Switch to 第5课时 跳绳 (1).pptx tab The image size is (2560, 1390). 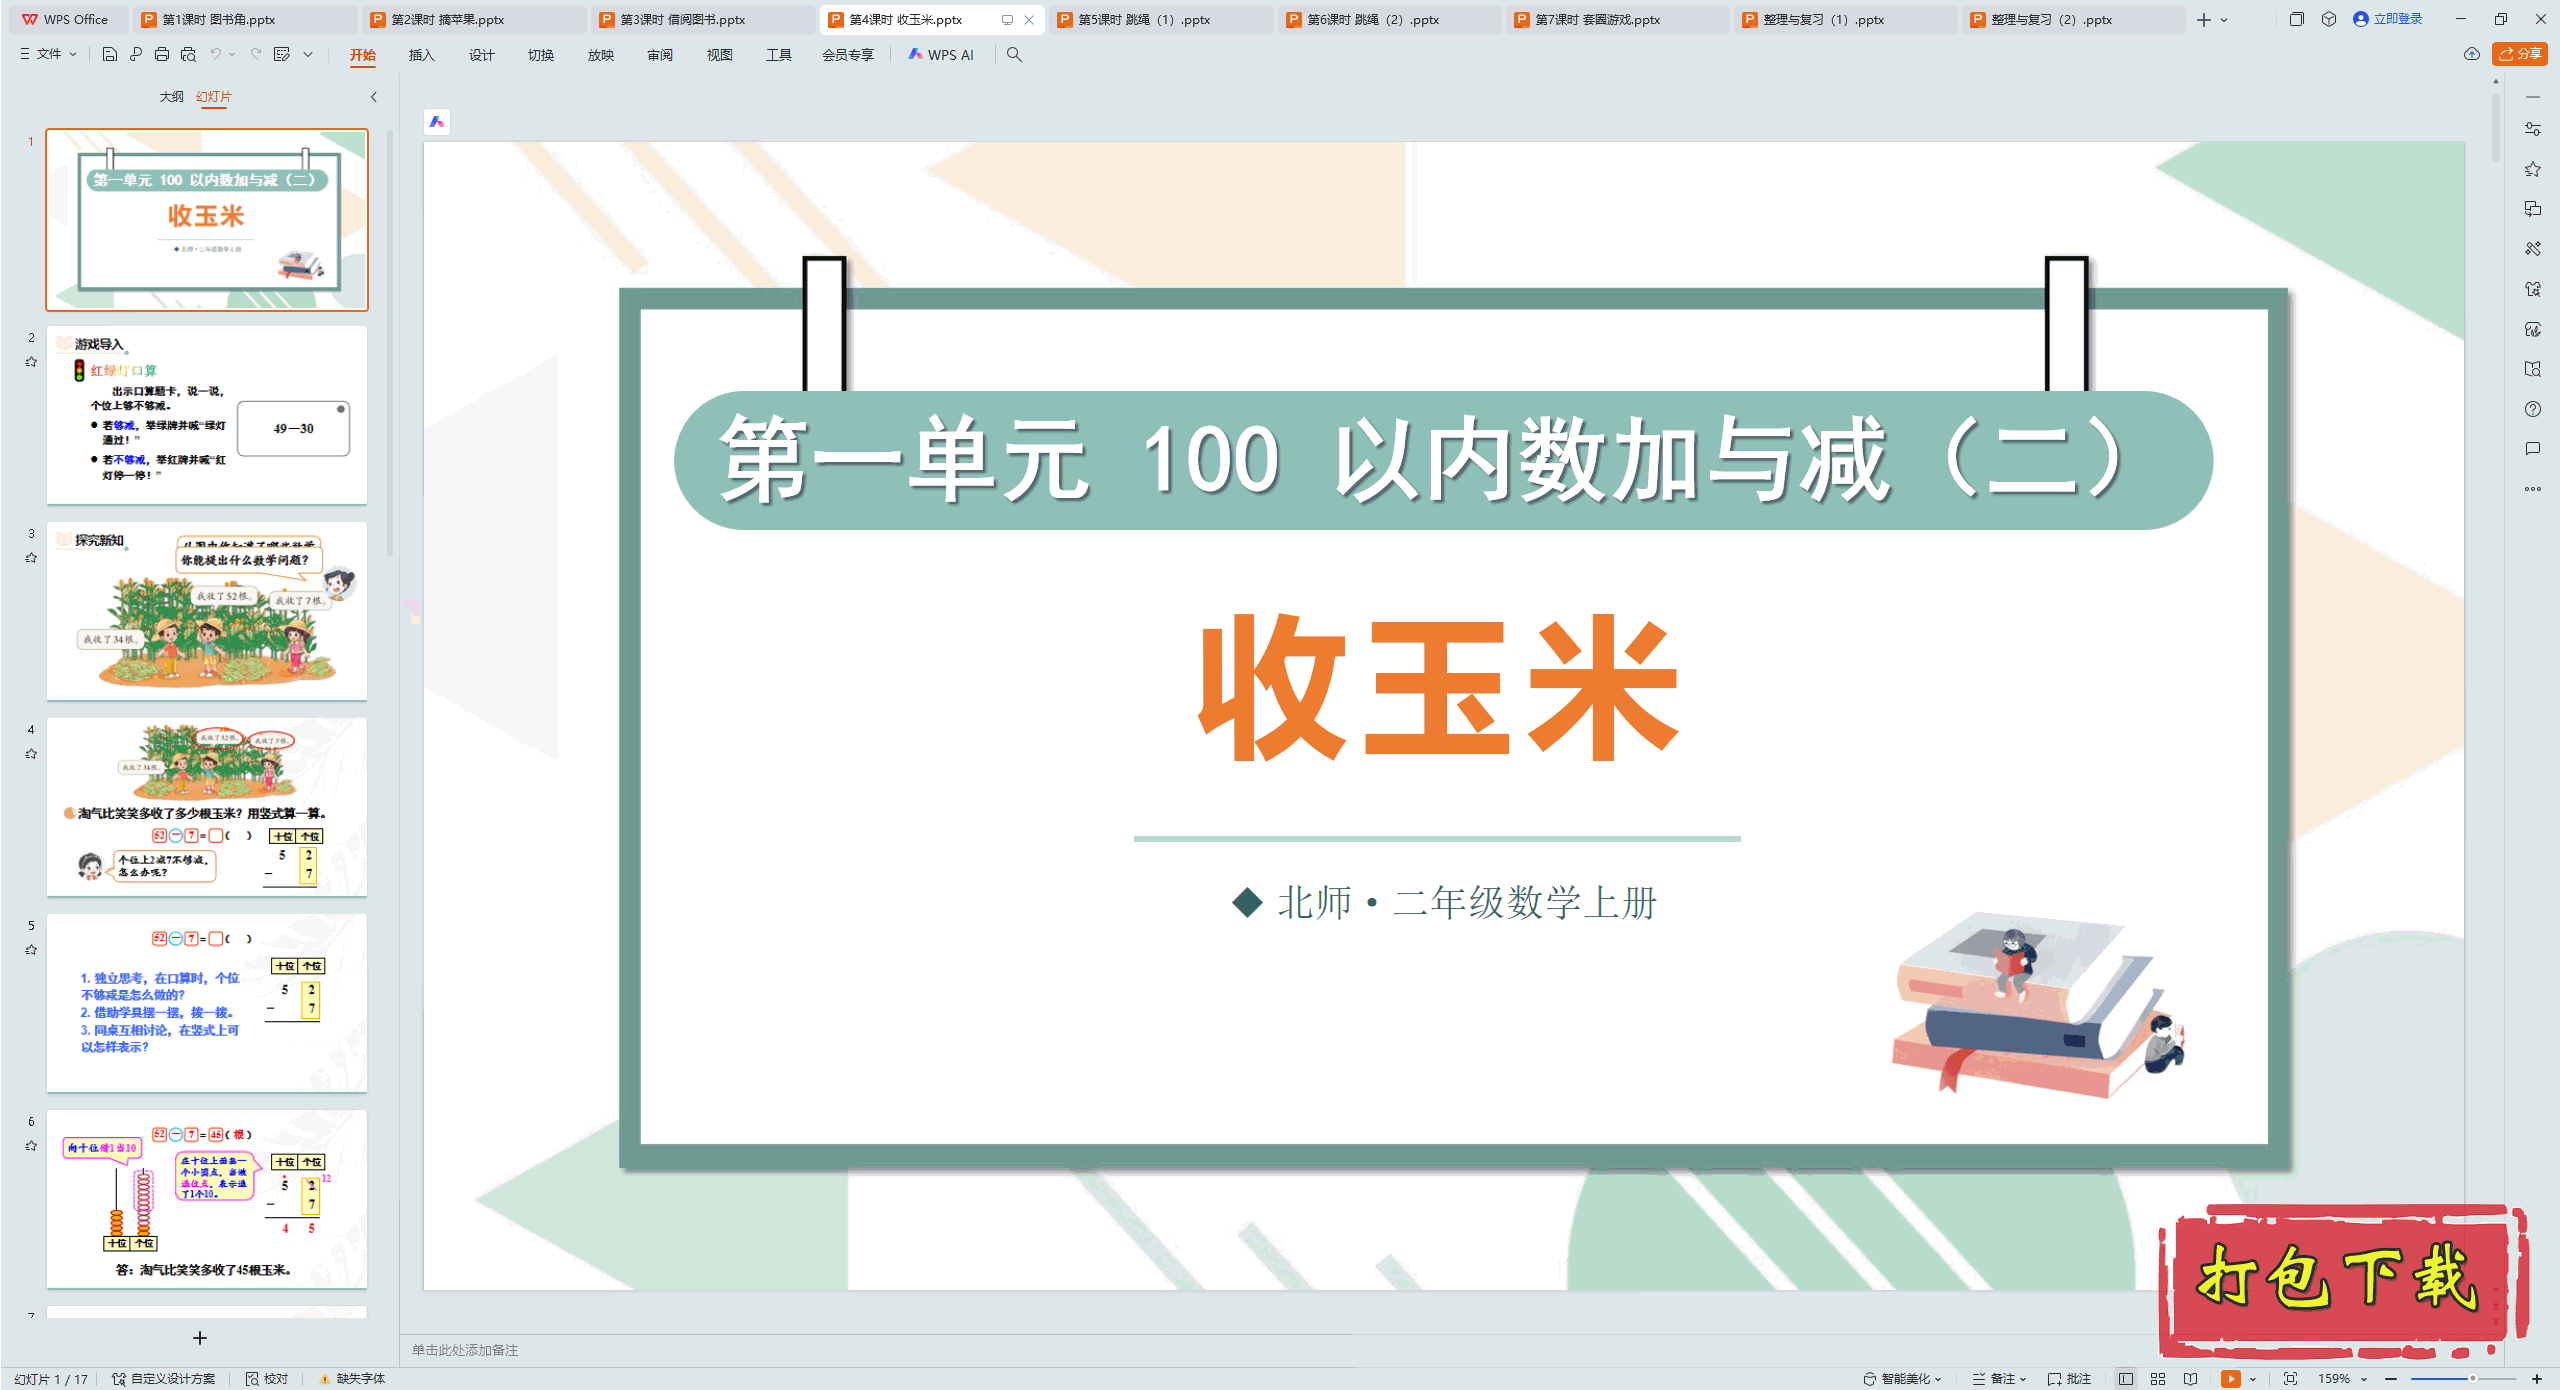coord(1143,19)
